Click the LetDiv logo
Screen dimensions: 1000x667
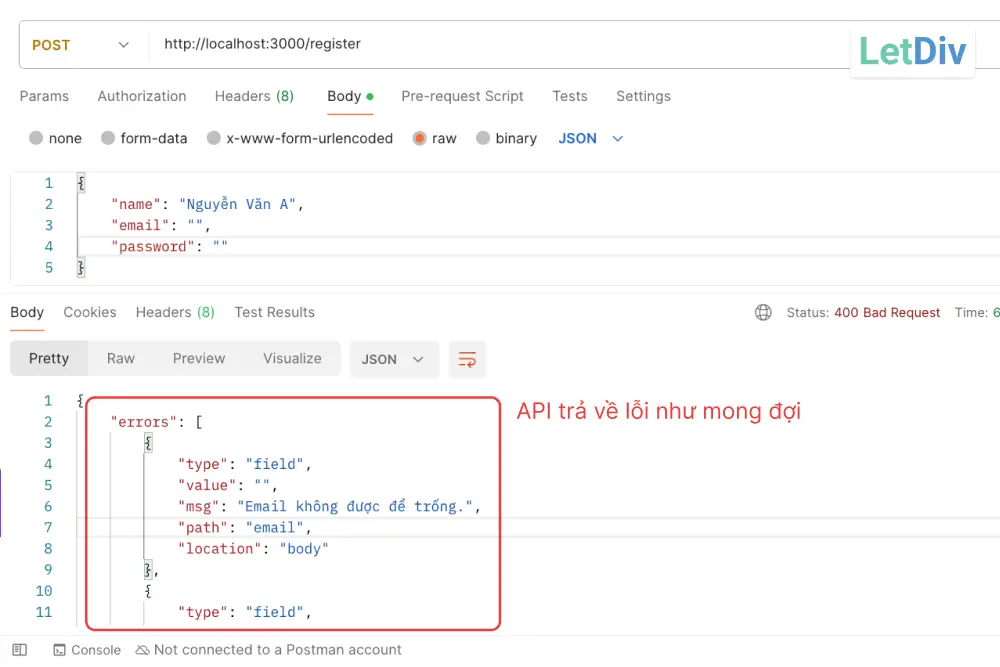pyautogui.click(x=912, y=51)
